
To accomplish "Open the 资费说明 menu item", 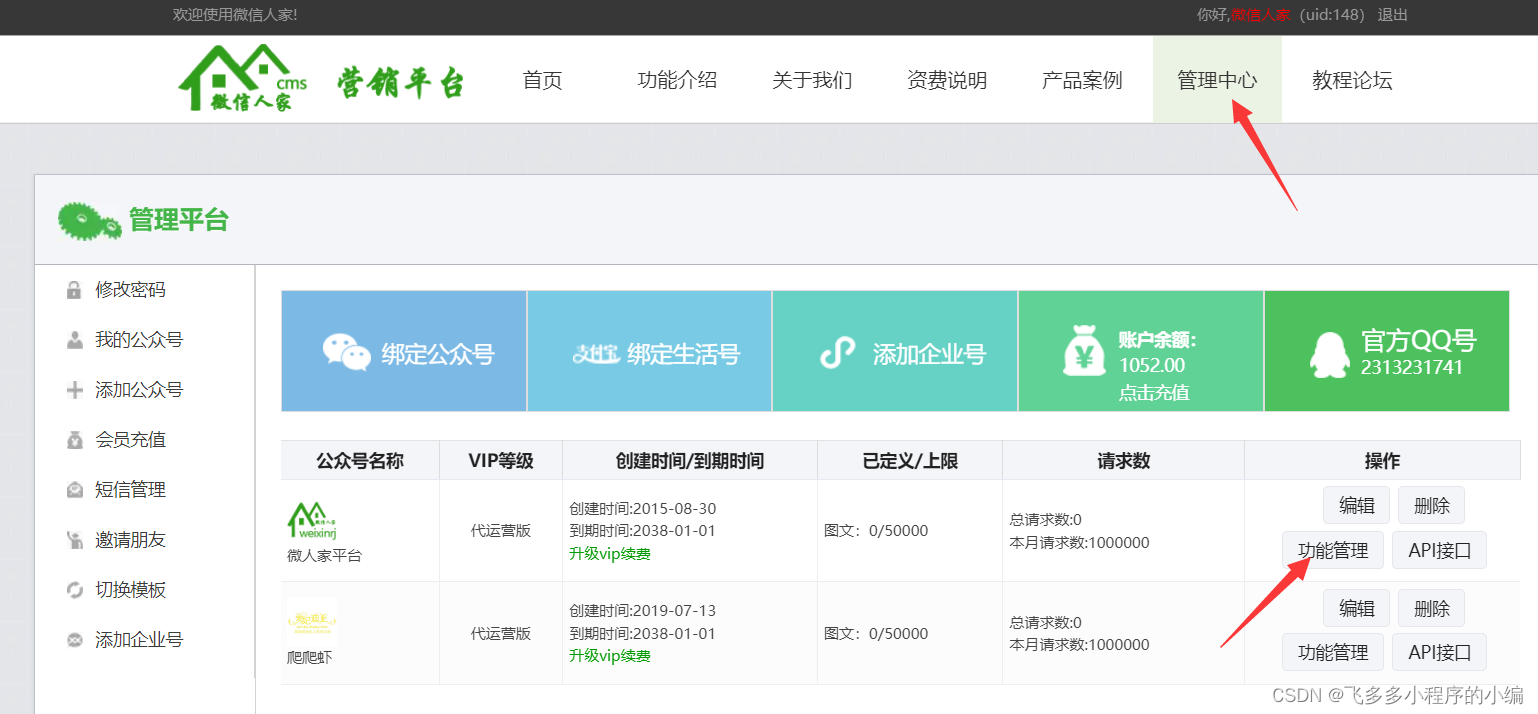I will pyautogui.click(x=947, y=80).
